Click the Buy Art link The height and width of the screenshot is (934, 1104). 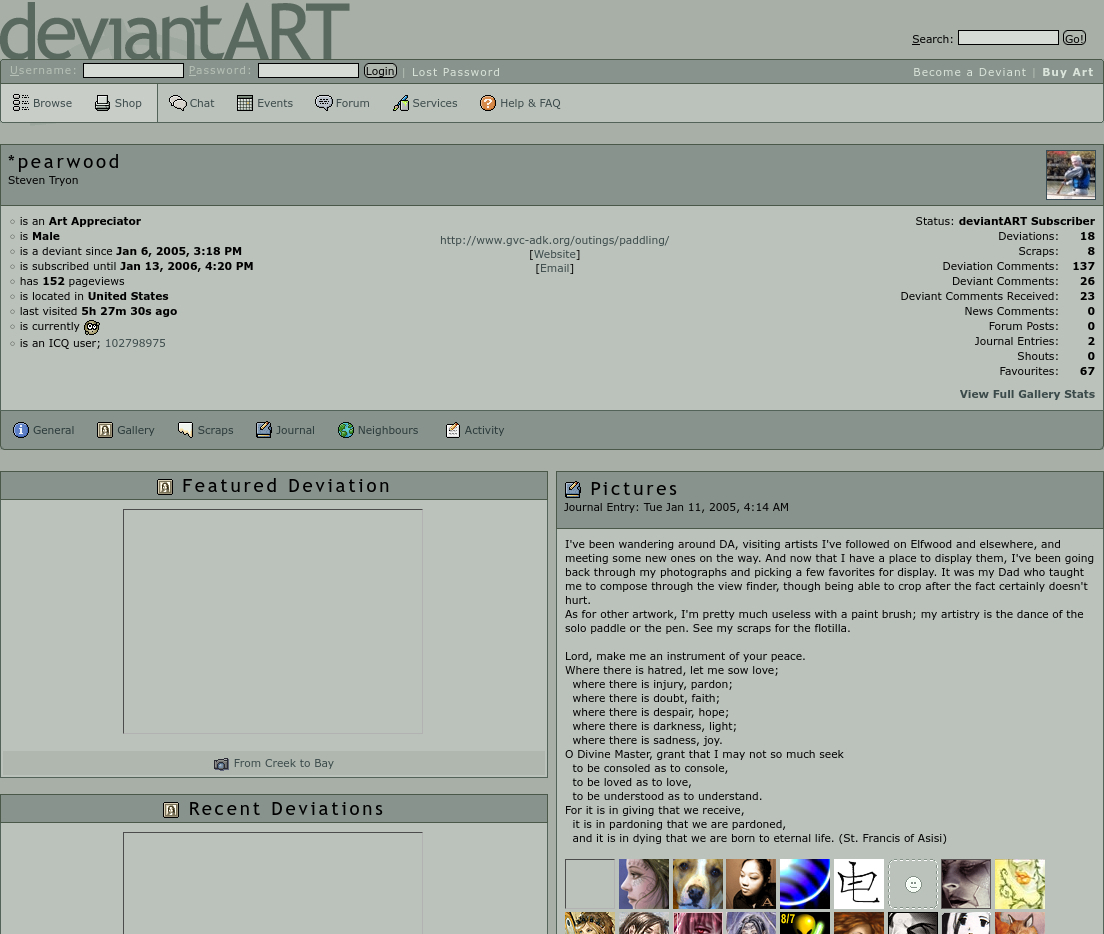tap(1067, 72)
